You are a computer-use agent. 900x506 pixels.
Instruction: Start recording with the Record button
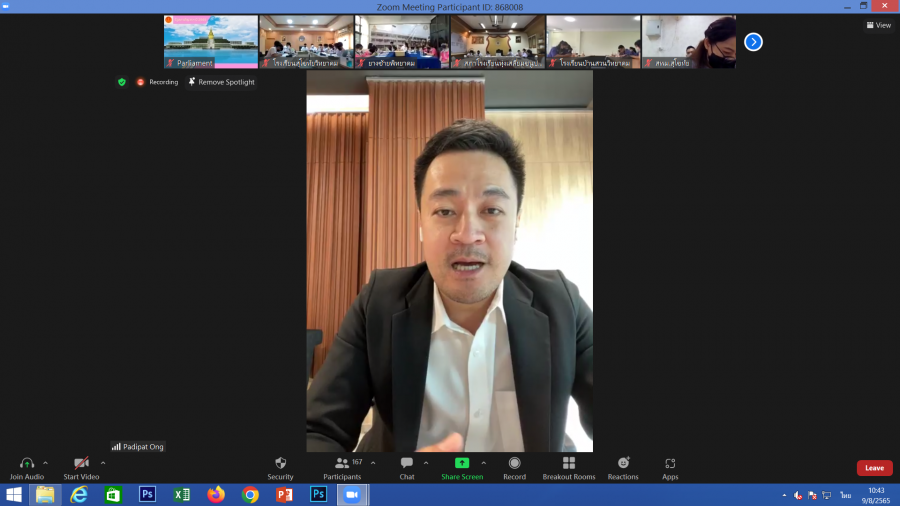pyautogui.click(x=514, y=467)
